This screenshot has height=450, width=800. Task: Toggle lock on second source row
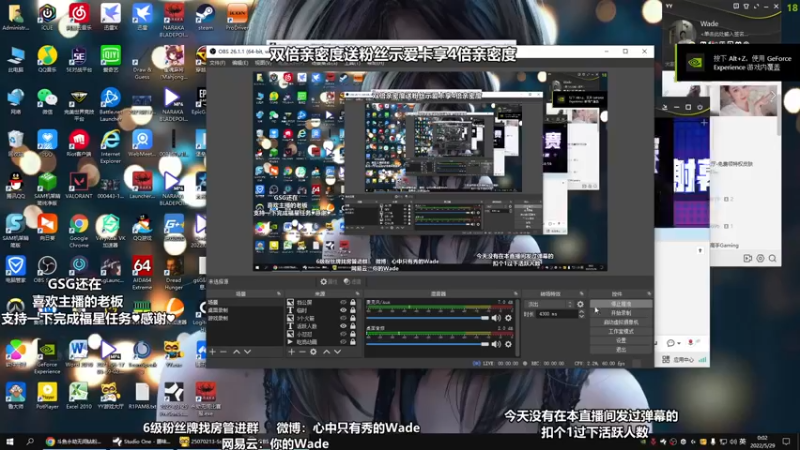pyautogui.click(x=353, y=310)
